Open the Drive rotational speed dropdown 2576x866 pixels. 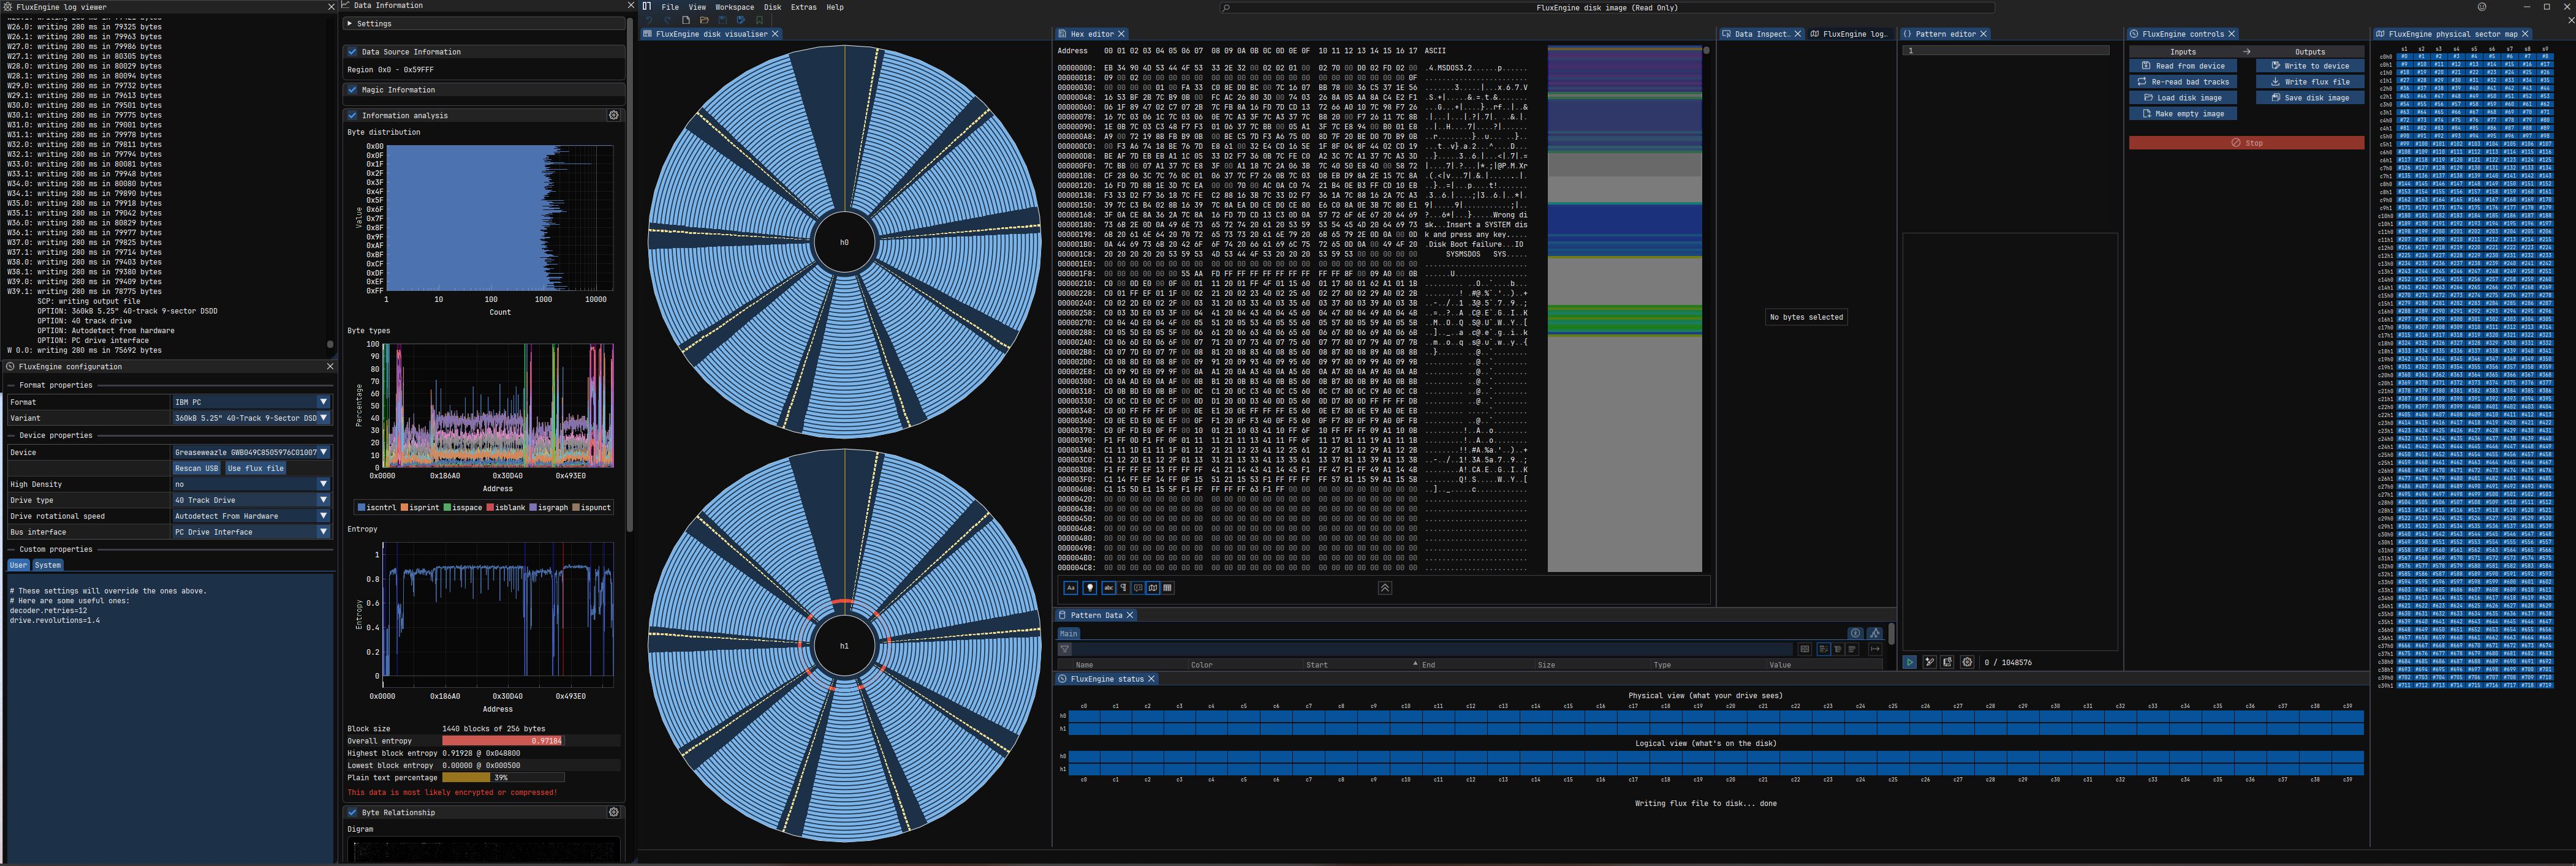tap(251, 516)
